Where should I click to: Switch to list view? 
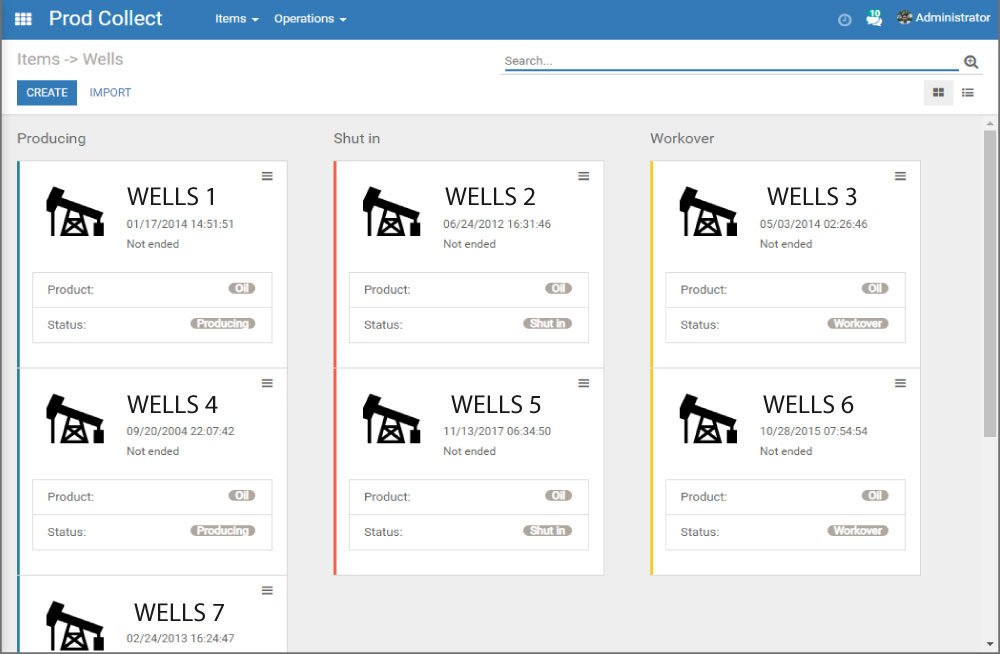tap(968, 93)
